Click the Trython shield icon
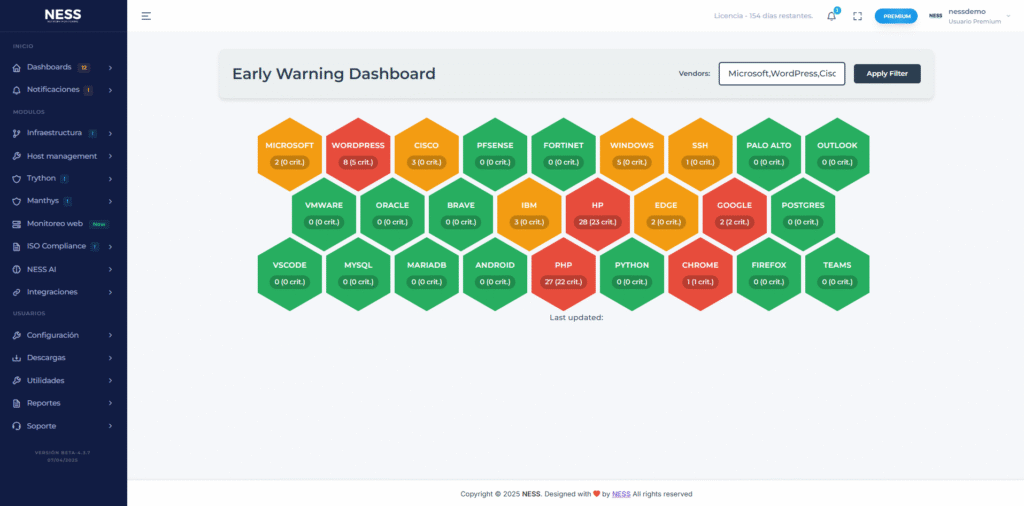This screenshot has width=1024, height=506. tap(17, 178)
